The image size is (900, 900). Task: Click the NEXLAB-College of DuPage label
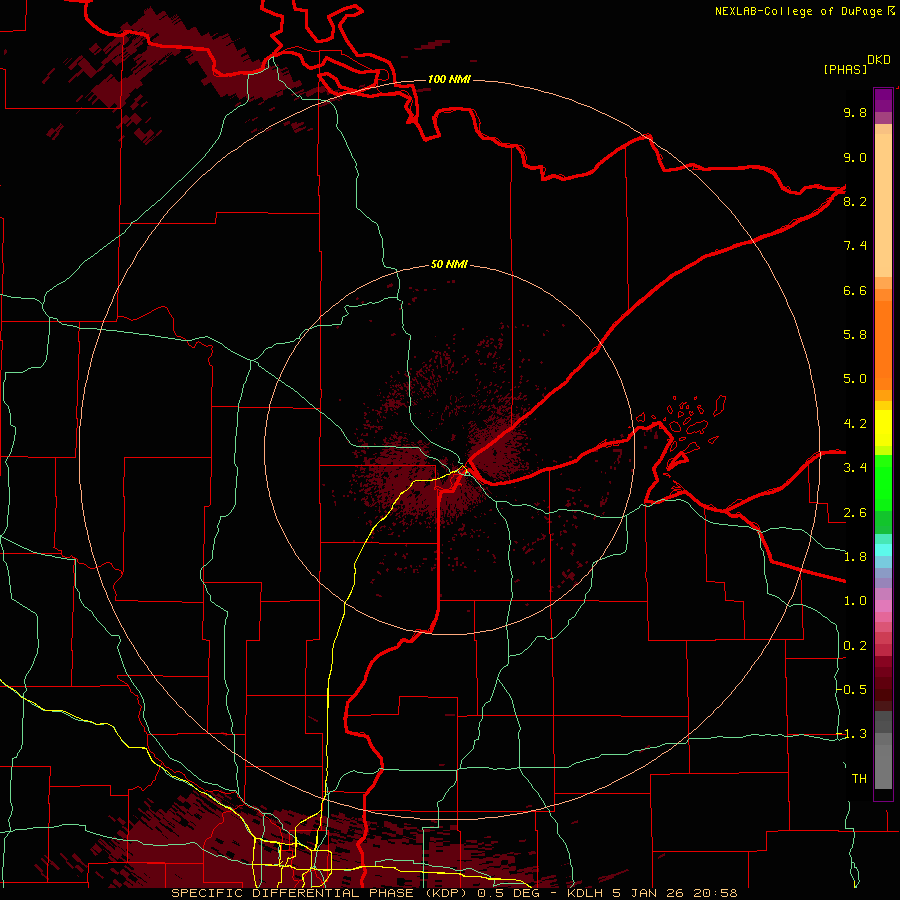pos(799,11)
